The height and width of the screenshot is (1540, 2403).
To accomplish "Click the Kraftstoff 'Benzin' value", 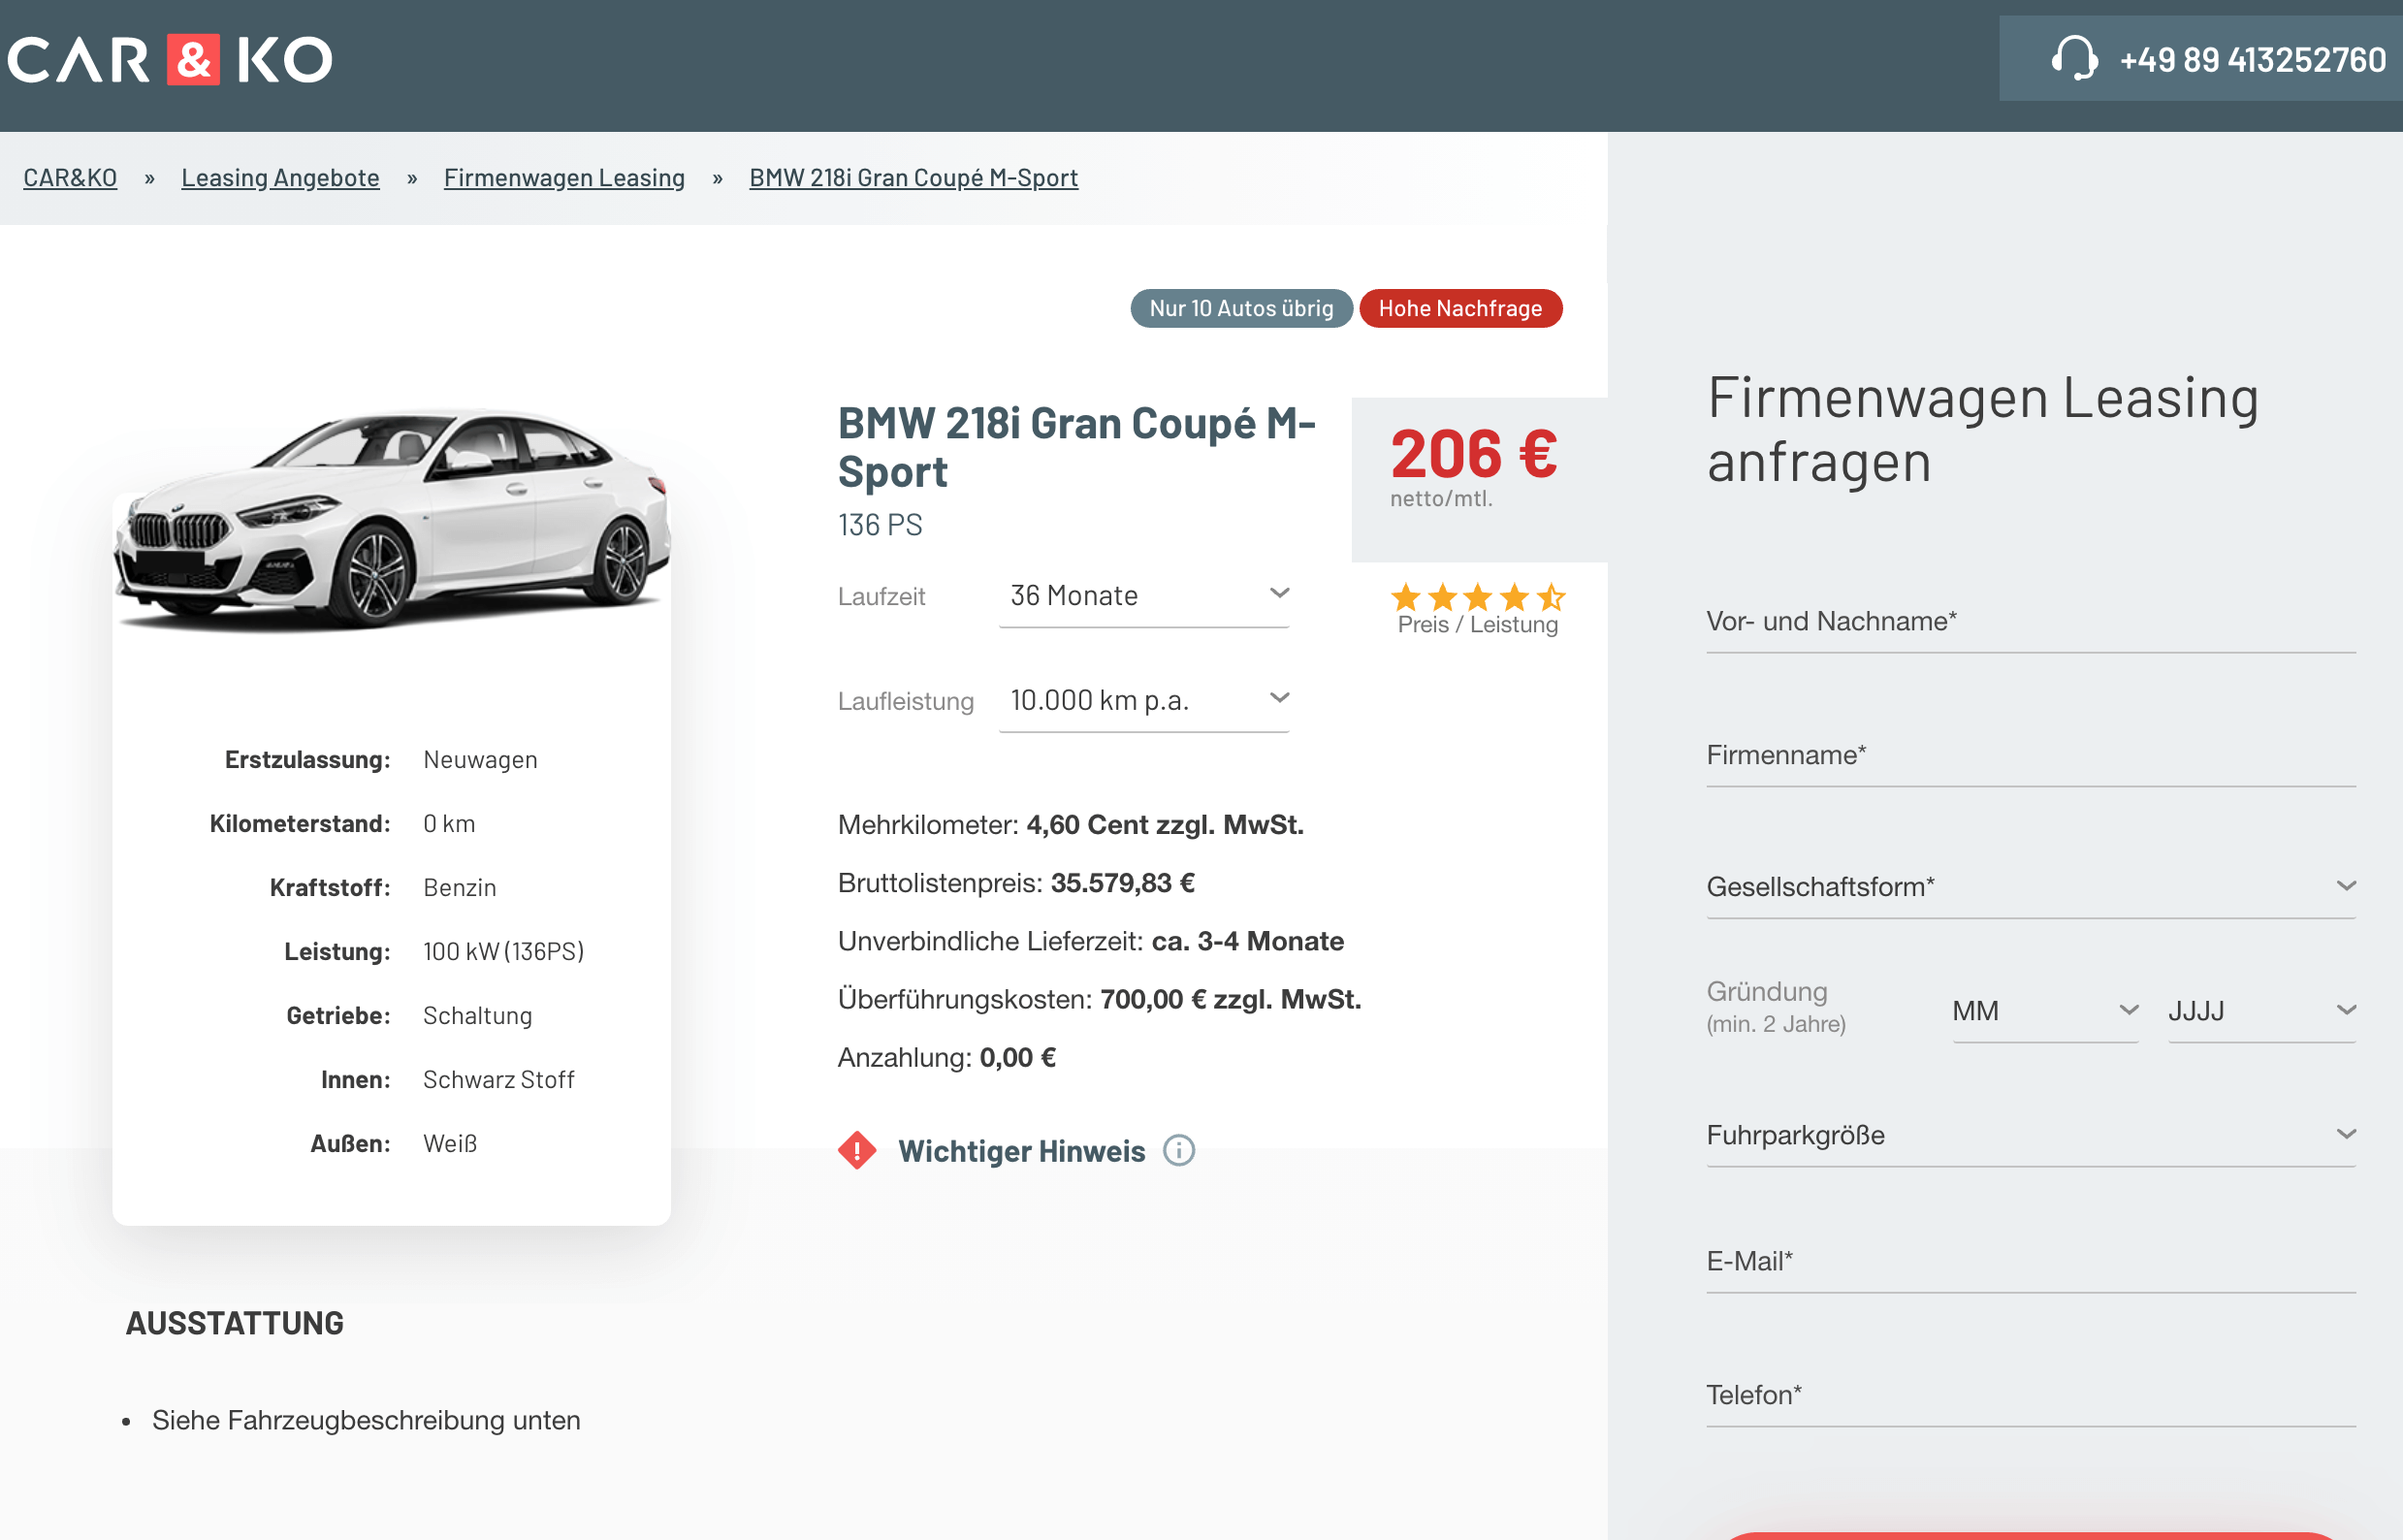I will (459, 888).
